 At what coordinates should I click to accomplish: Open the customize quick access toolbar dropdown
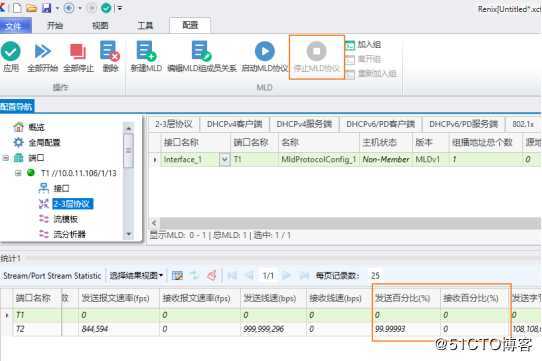pyautogui.click(x=120, y=8)
